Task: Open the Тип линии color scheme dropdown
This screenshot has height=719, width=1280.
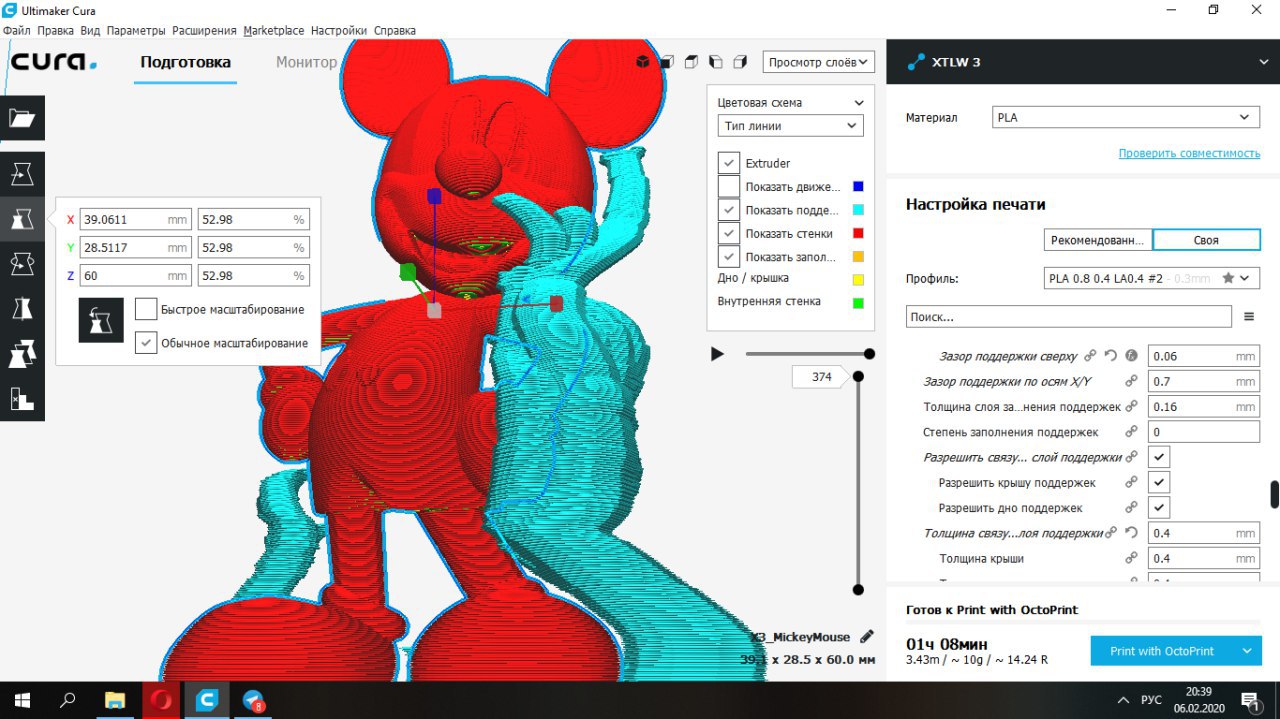Action: pos(790,126)
